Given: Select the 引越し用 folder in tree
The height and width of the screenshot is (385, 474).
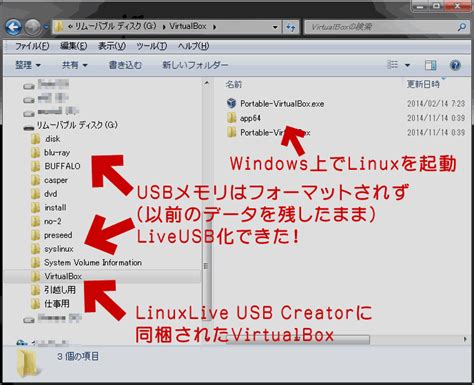Looking at the screenshot, I should (60, 290).
